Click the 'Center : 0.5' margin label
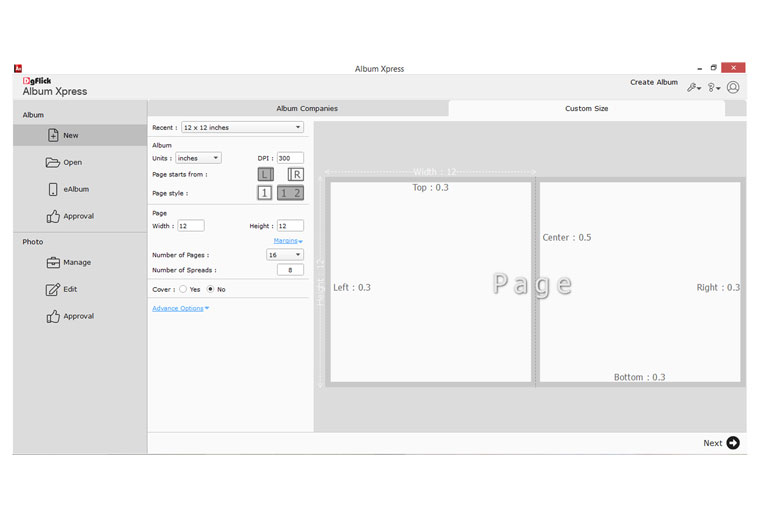Screen dimensions: 760x520 point(567,237)
